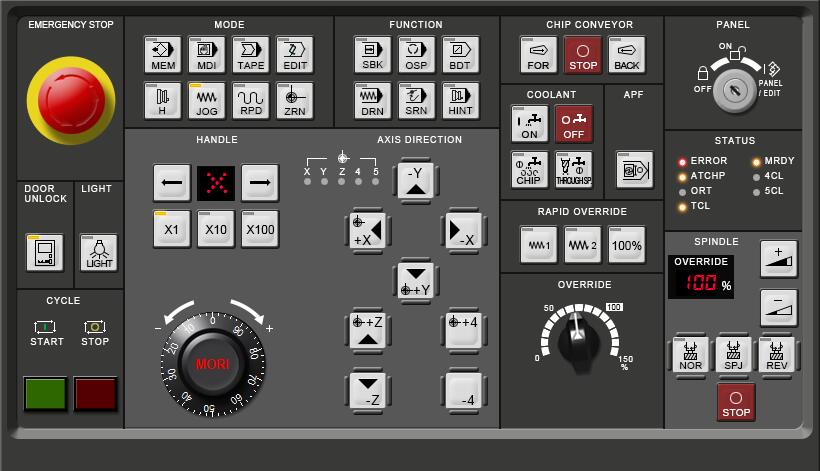Enable the DRN dry run function
Viewport: 820px width, 471px height.
372,101
